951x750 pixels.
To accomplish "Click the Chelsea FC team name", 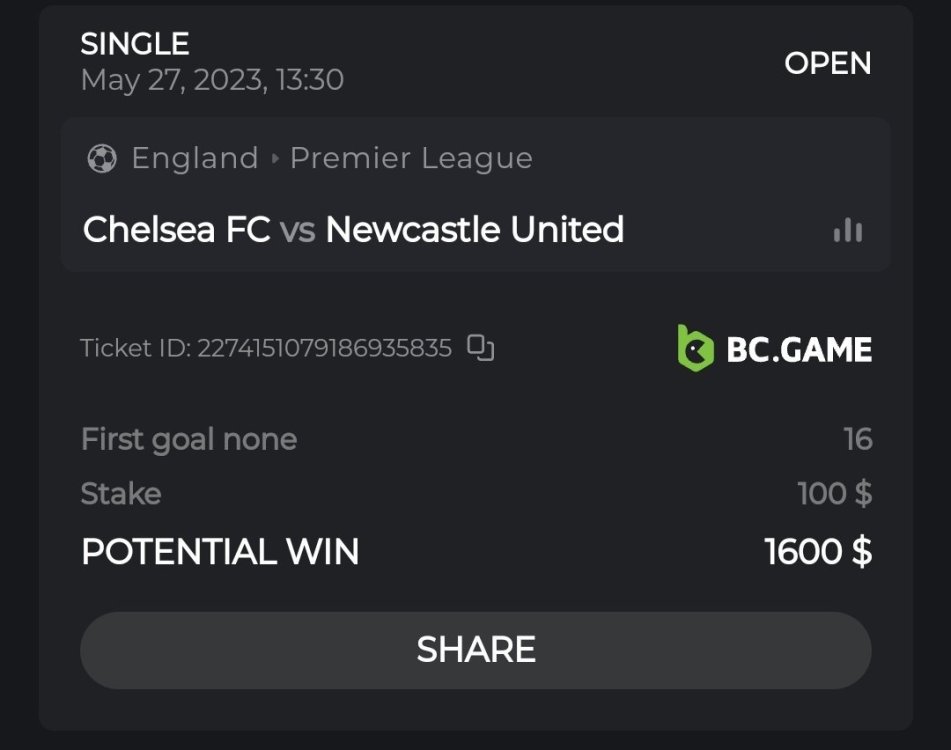I will [x=176, y=230].
